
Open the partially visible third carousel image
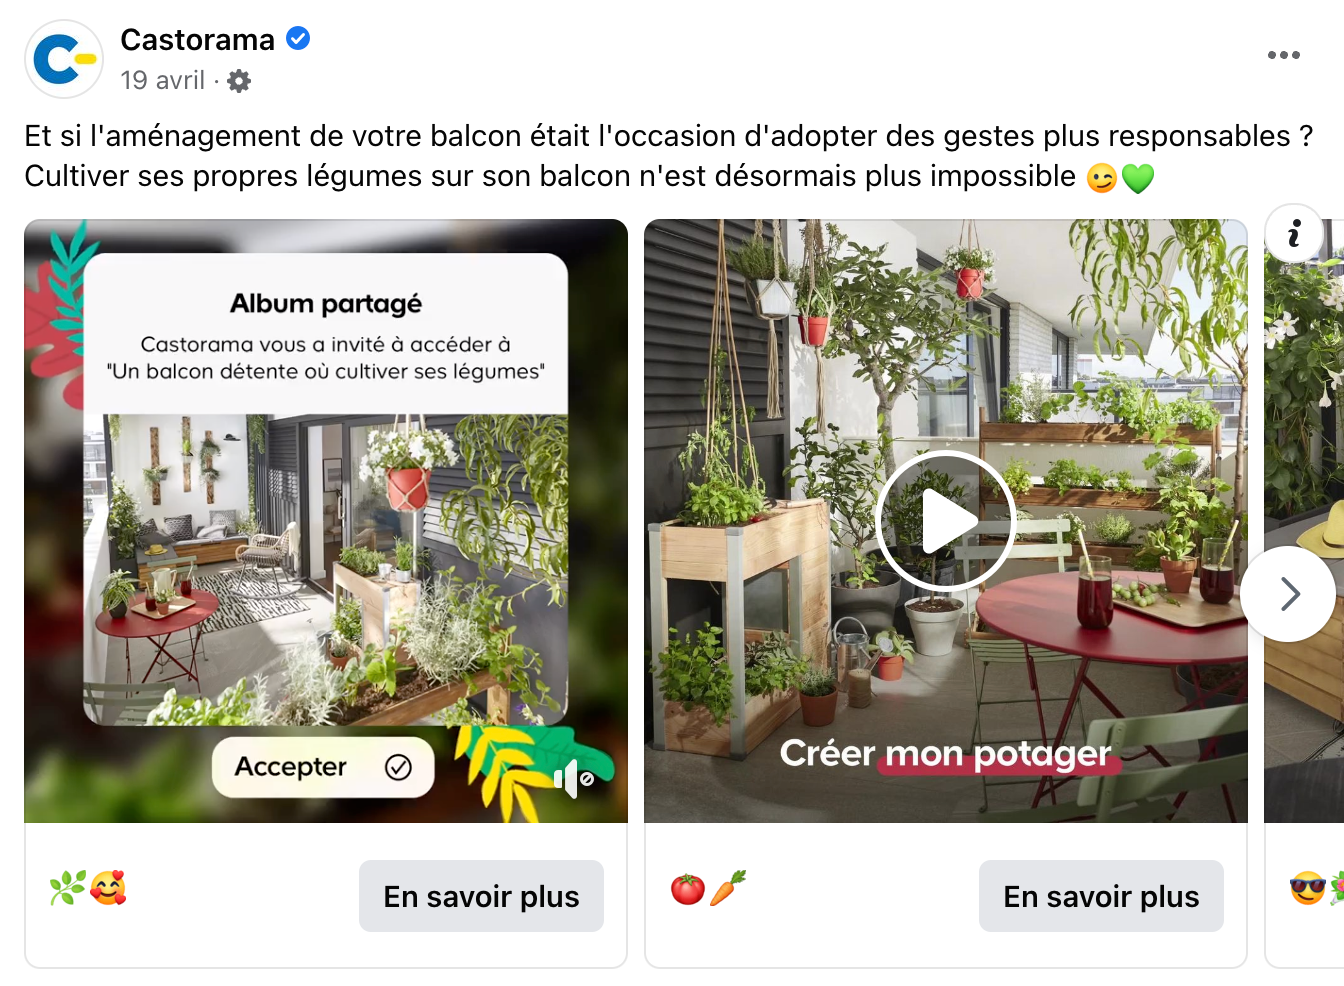tap(1304, 521)
